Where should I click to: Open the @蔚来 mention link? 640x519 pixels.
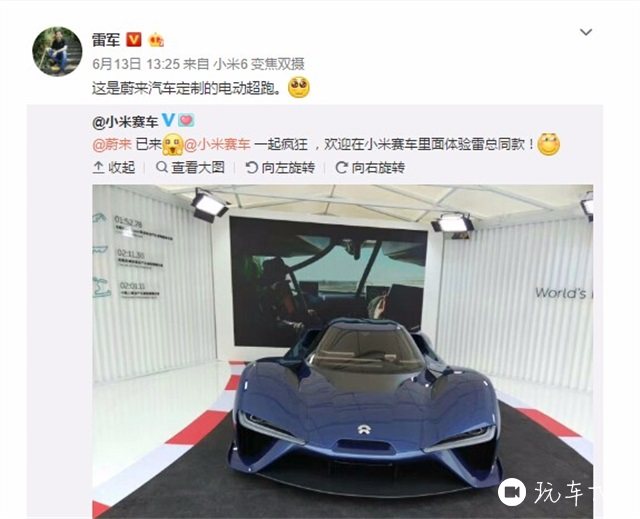112,144
